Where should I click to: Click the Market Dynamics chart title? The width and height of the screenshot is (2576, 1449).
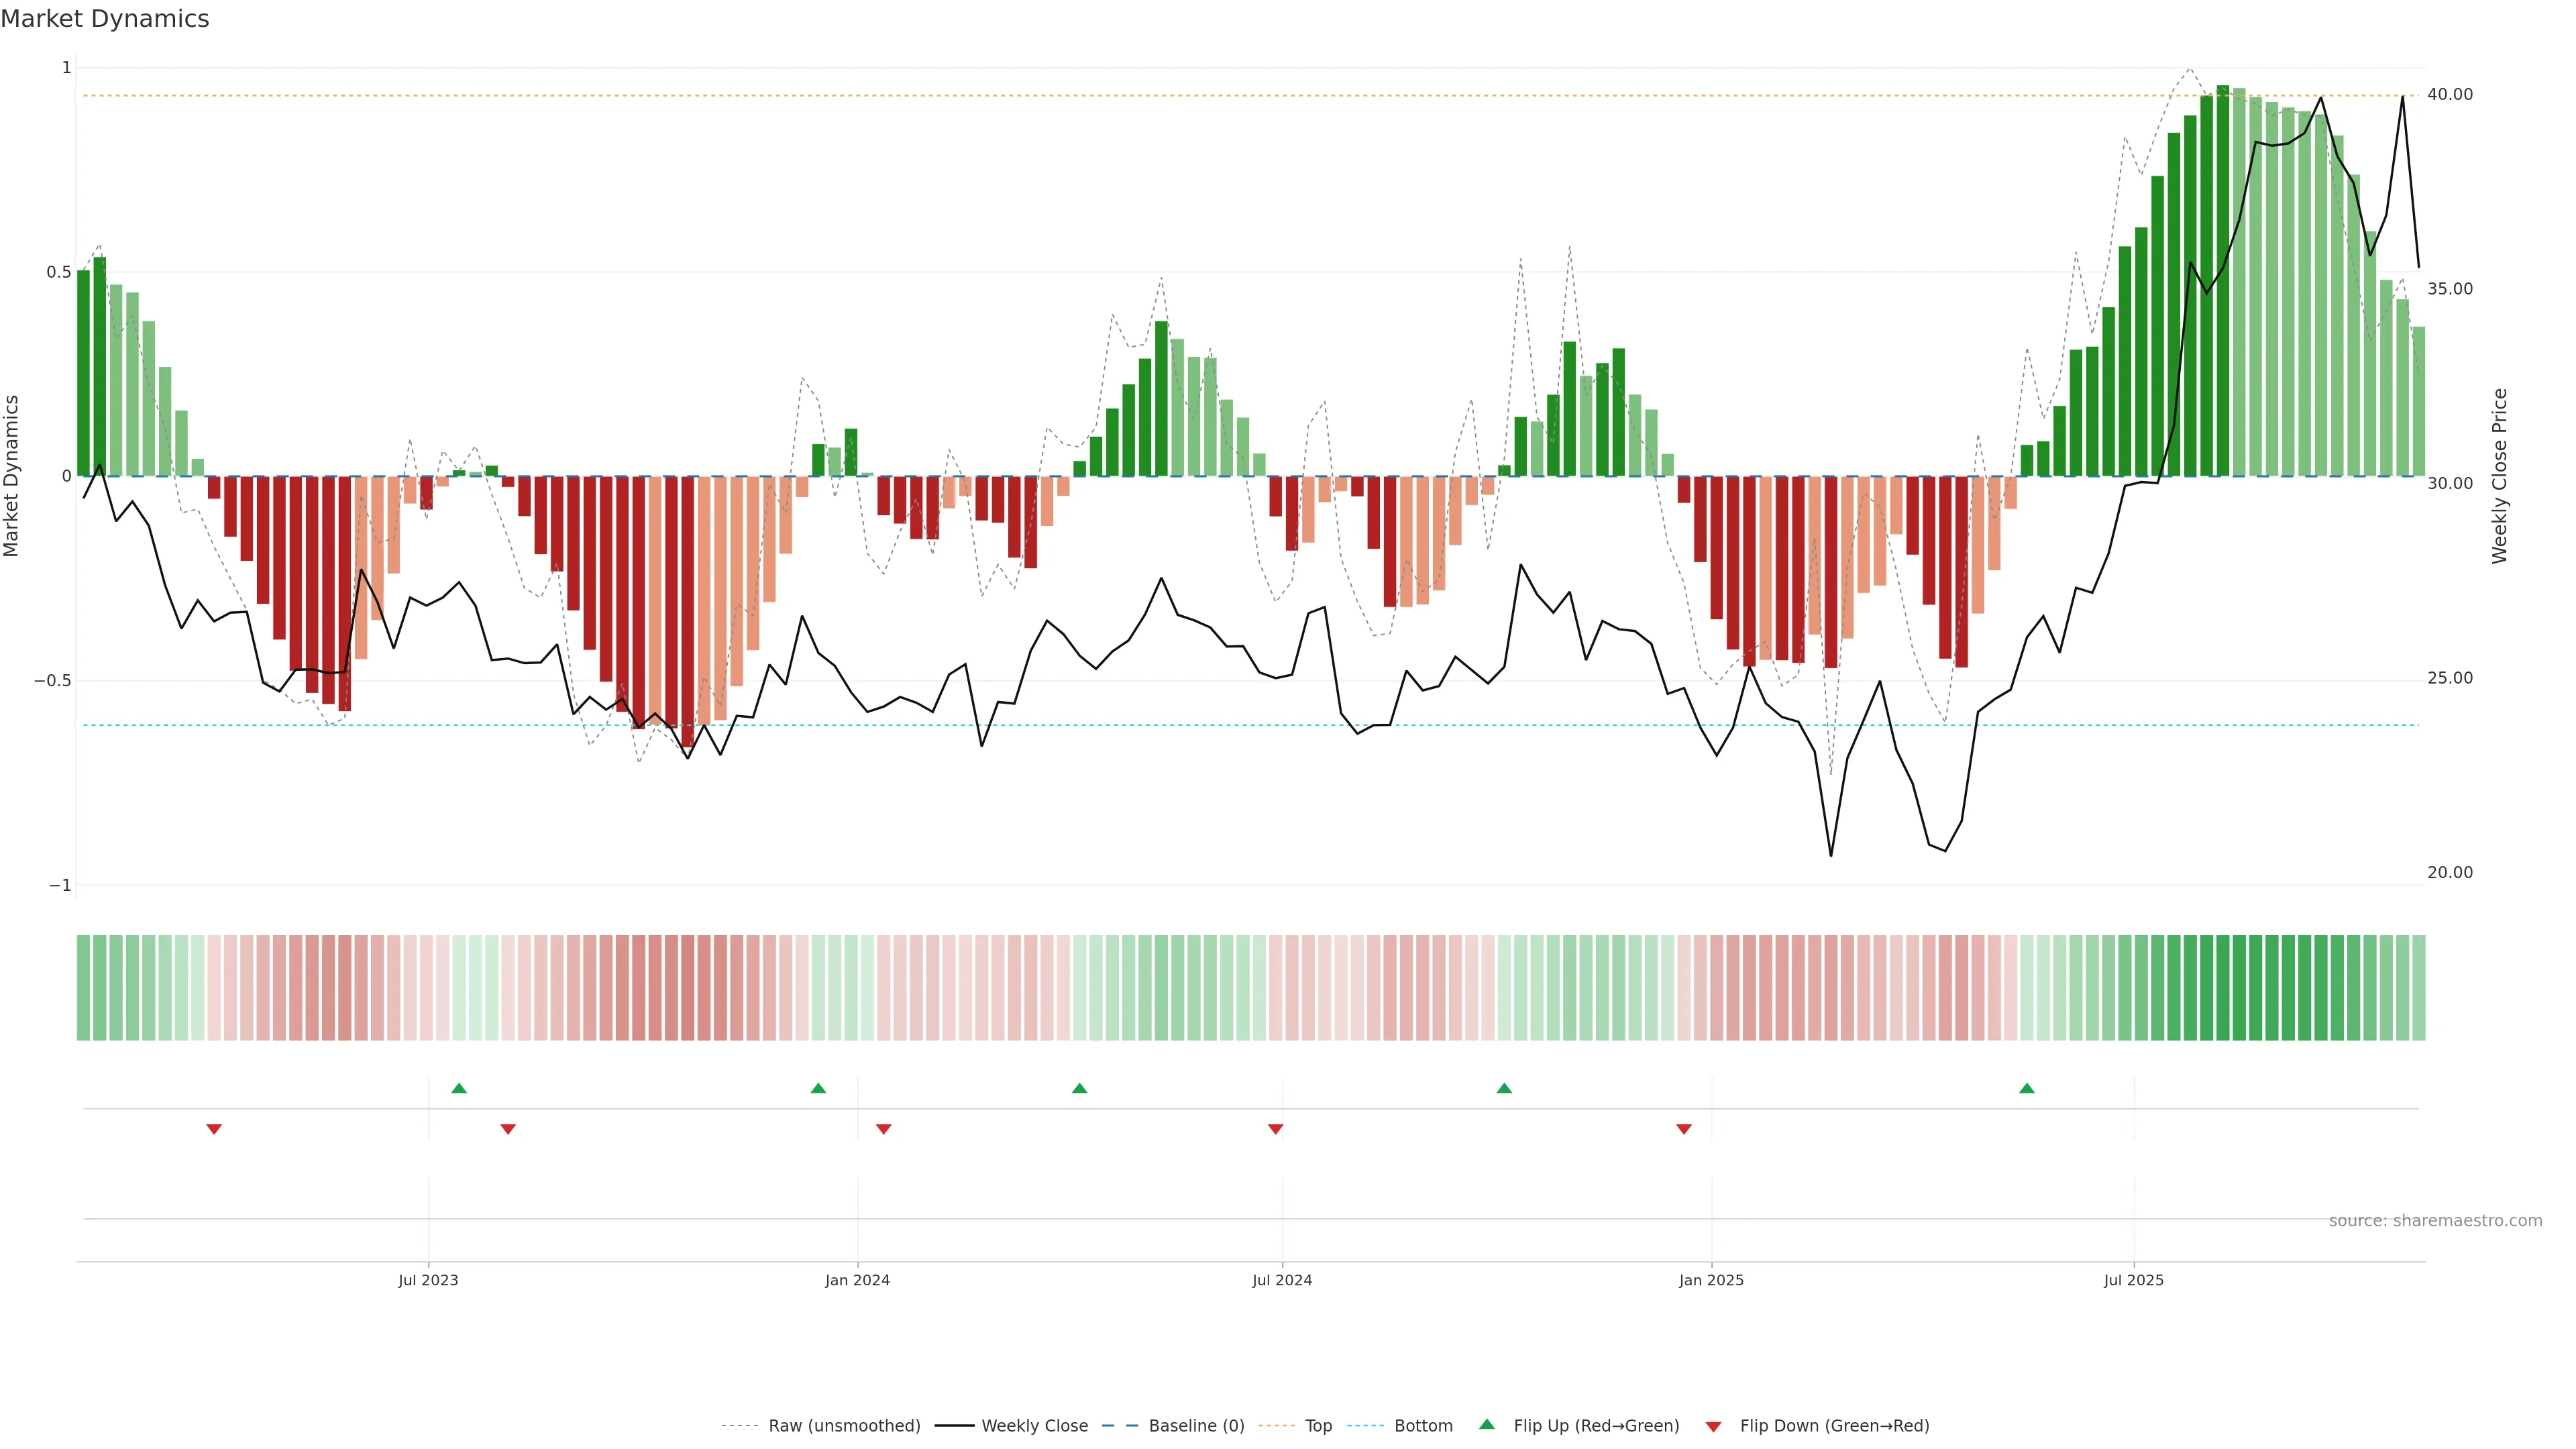pos(105,19)
